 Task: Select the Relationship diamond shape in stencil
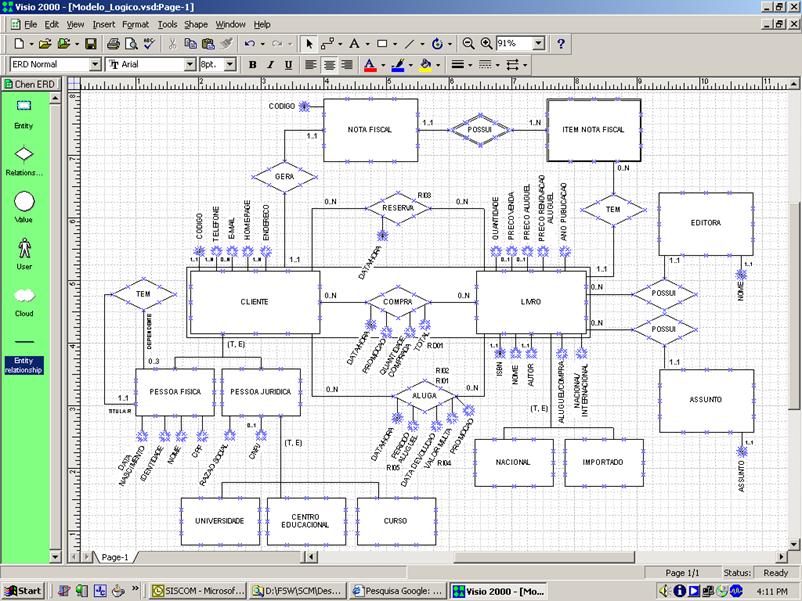pyautogui.click(x=22, y=155)
